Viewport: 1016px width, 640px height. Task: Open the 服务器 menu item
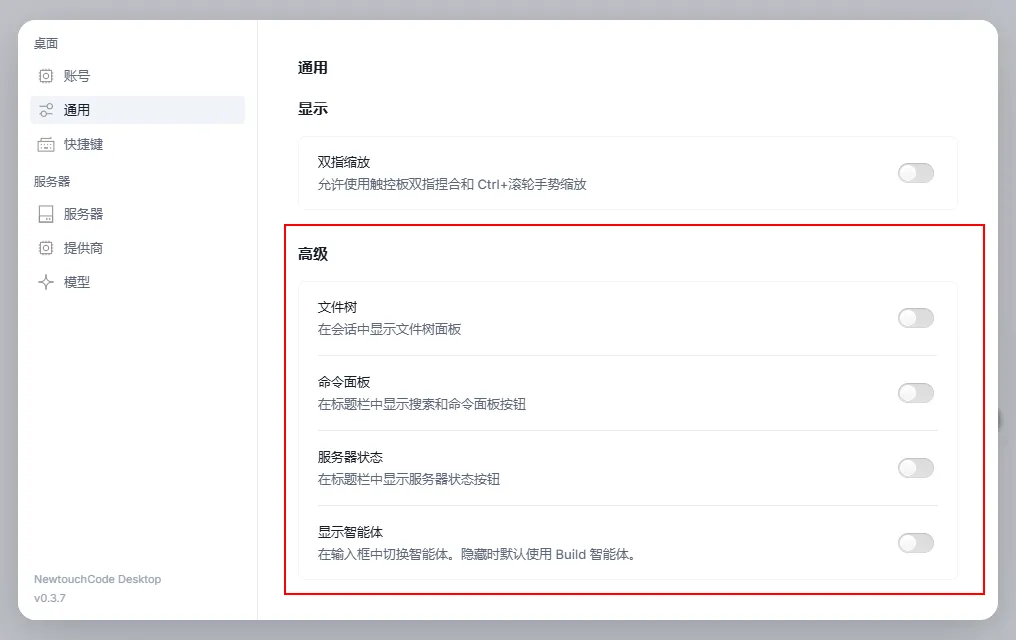coord(137,214)
